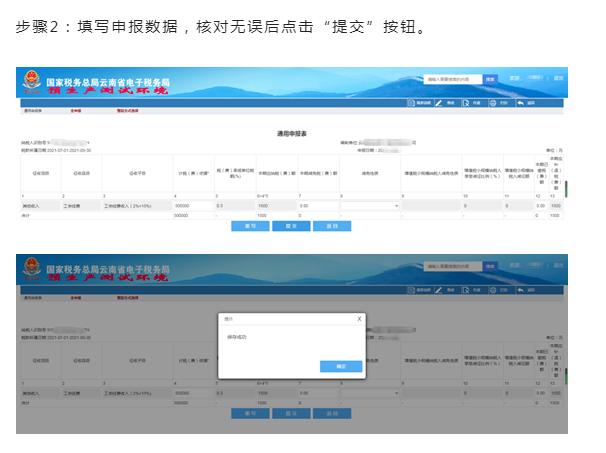Click the 搜索 button in lower screenshot header
The image size is (606, 453).
490,266
